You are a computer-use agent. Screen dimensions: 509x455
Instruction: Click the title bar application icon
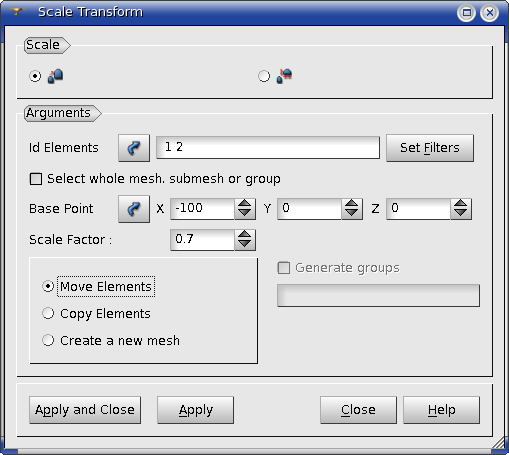(16, 12)
